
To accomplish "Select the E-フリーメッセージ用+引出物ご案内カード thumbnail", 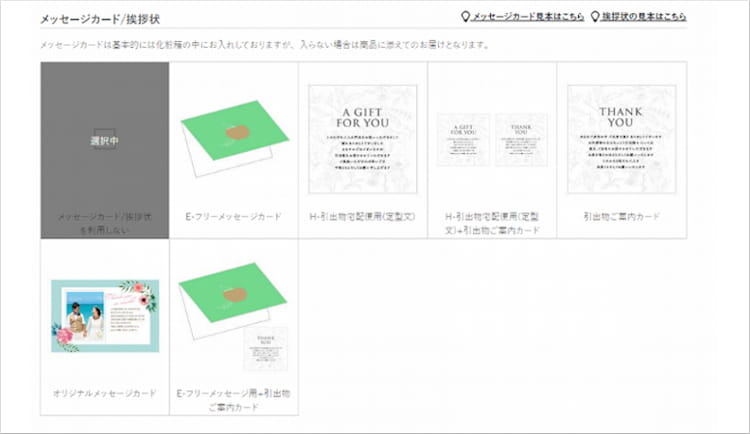I will pos(233,317).
